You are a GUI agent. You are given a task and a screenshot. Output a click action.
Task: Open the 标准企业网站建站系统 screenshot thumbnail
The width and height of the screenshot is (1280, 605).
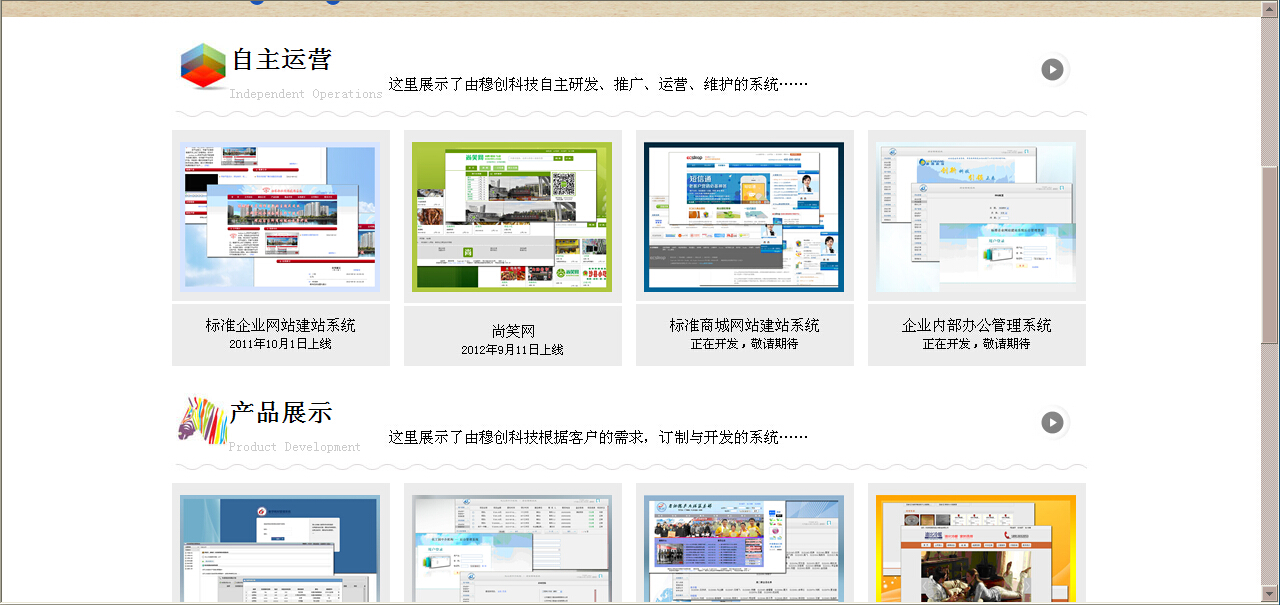click(280, 216)
